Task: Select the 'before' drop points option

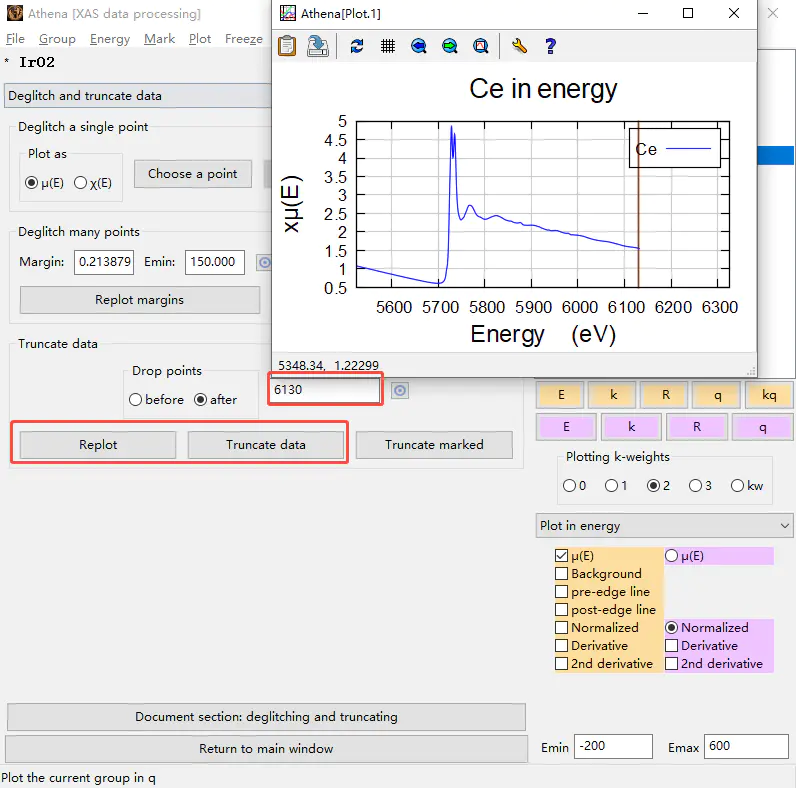Action: click(x=136, y=400)
